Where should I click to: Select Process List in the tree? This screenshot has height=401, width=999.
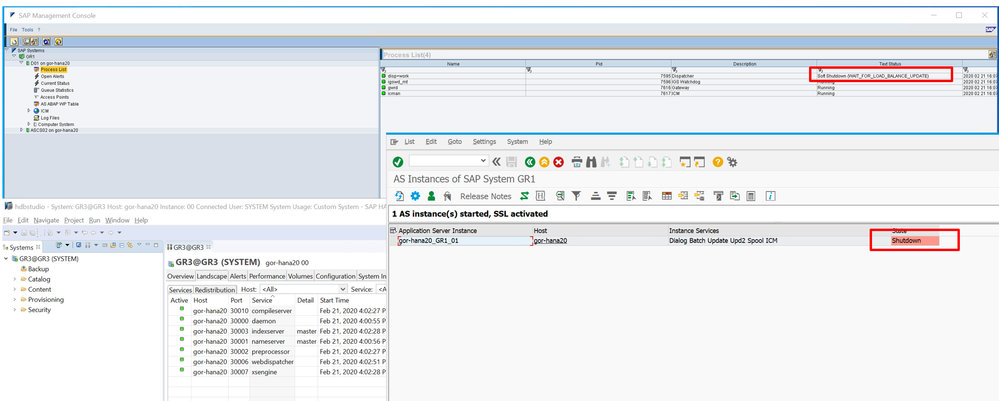pyautogui.click(x=54, y=69)
